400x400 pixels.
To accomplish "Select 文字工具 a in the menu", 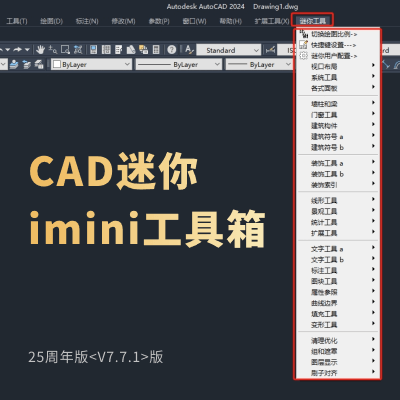I will pos(337,249).
